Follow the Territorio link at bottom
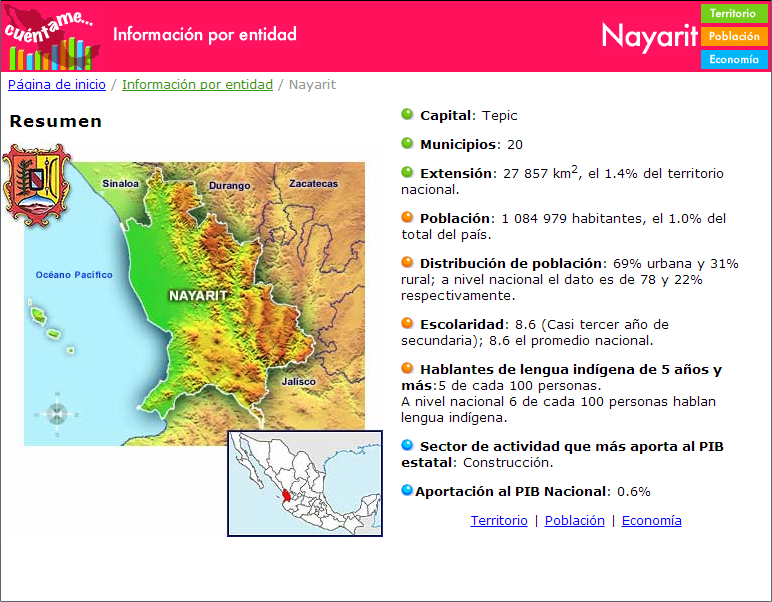Viewport: 772px width, 602px height. click(x=499, y=521)
